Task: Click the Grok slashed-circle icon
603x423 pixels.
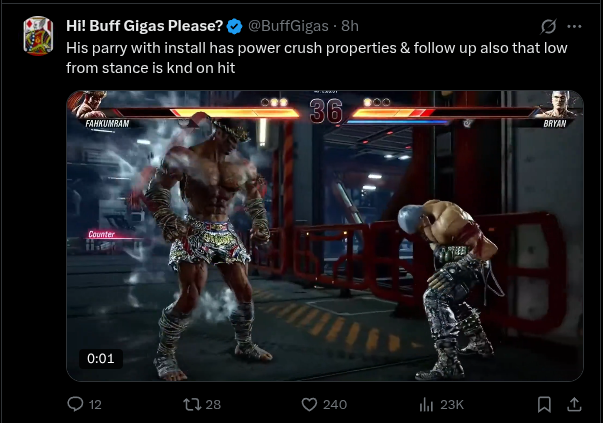Action: pos(548,26)
